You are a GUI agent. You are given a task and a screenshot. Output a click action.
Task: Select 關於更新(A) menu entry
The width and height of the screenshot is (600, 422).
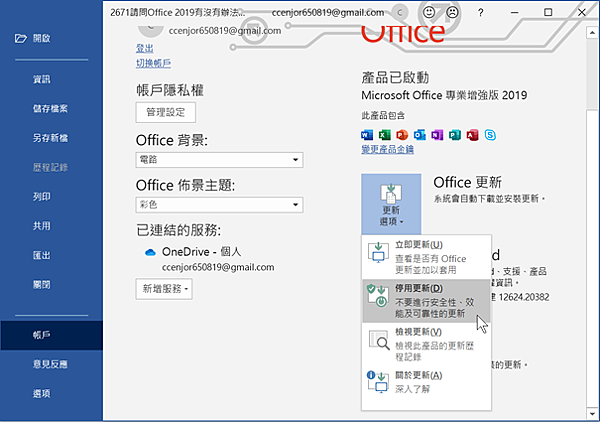426,382
